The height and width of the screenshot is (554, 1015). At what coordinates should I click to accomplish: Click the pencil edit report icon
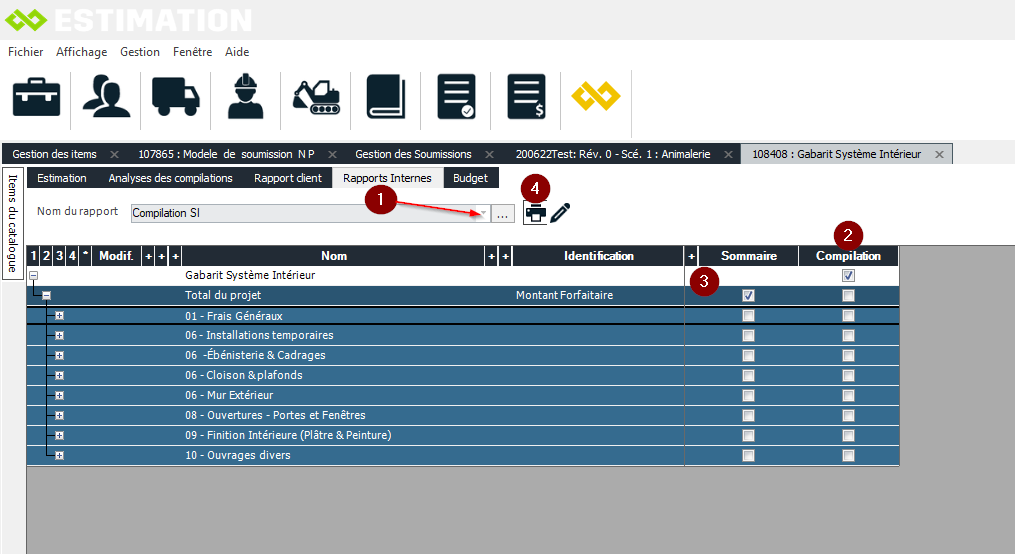(x=560, y=212)
